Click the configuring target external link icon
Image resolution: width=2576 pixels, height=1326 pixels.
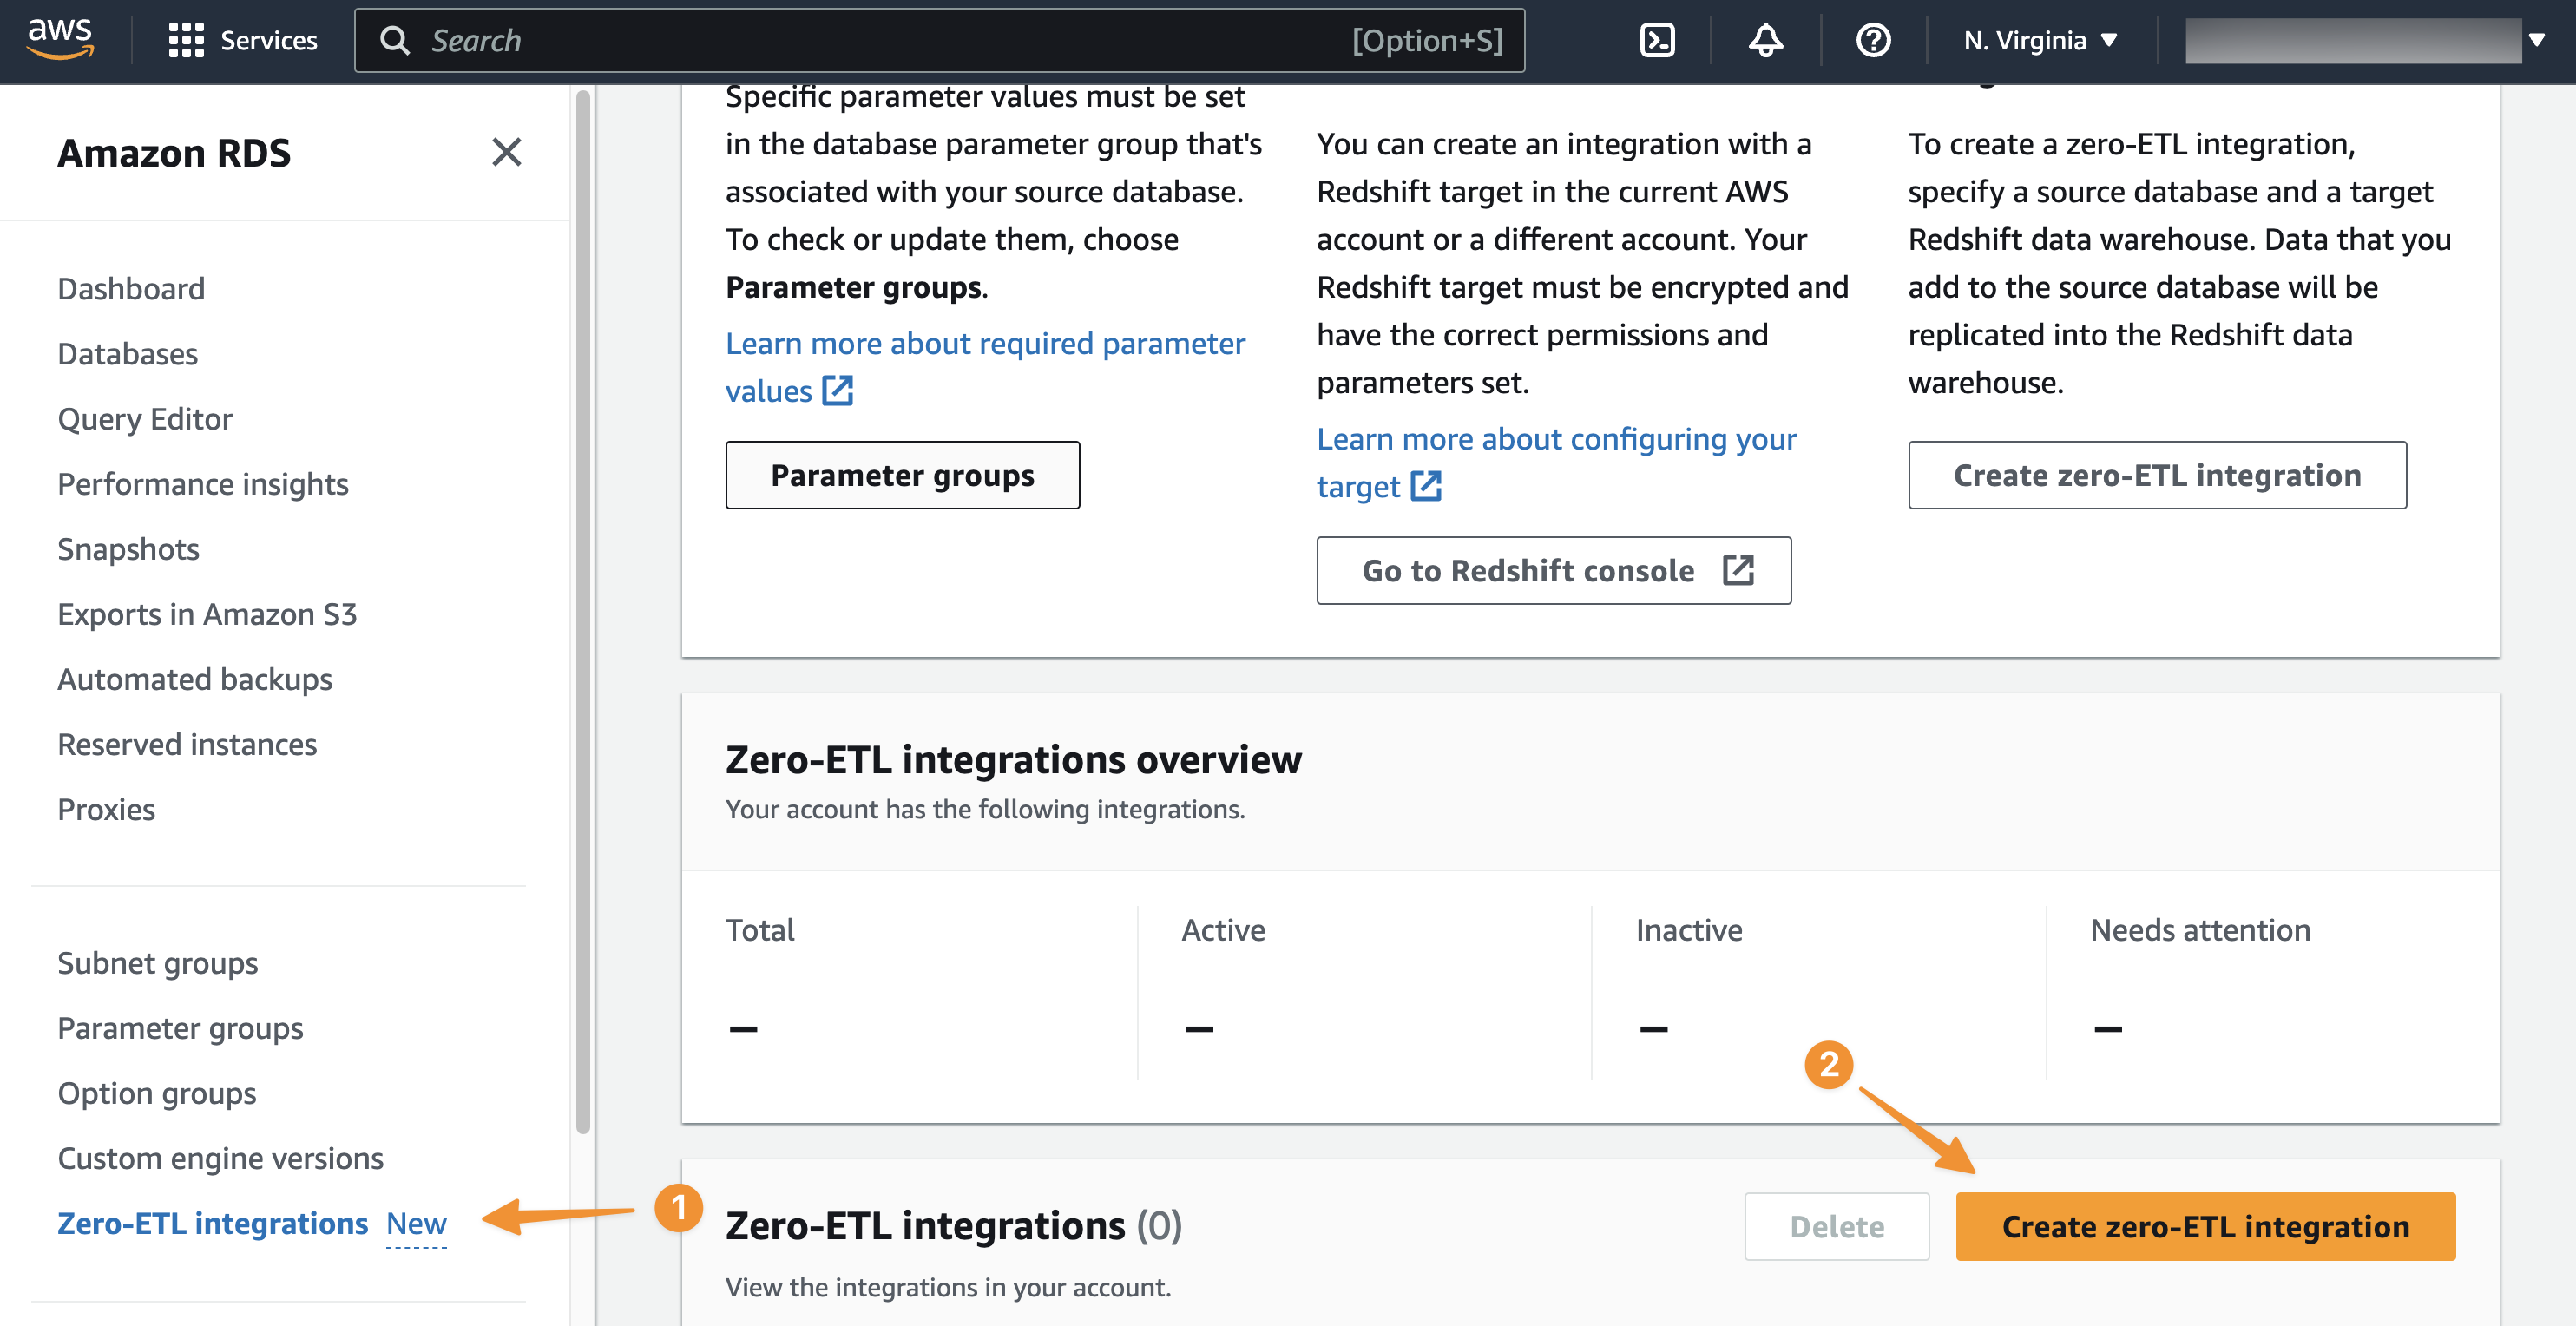pyautogui.click(x=1425, y=487)
